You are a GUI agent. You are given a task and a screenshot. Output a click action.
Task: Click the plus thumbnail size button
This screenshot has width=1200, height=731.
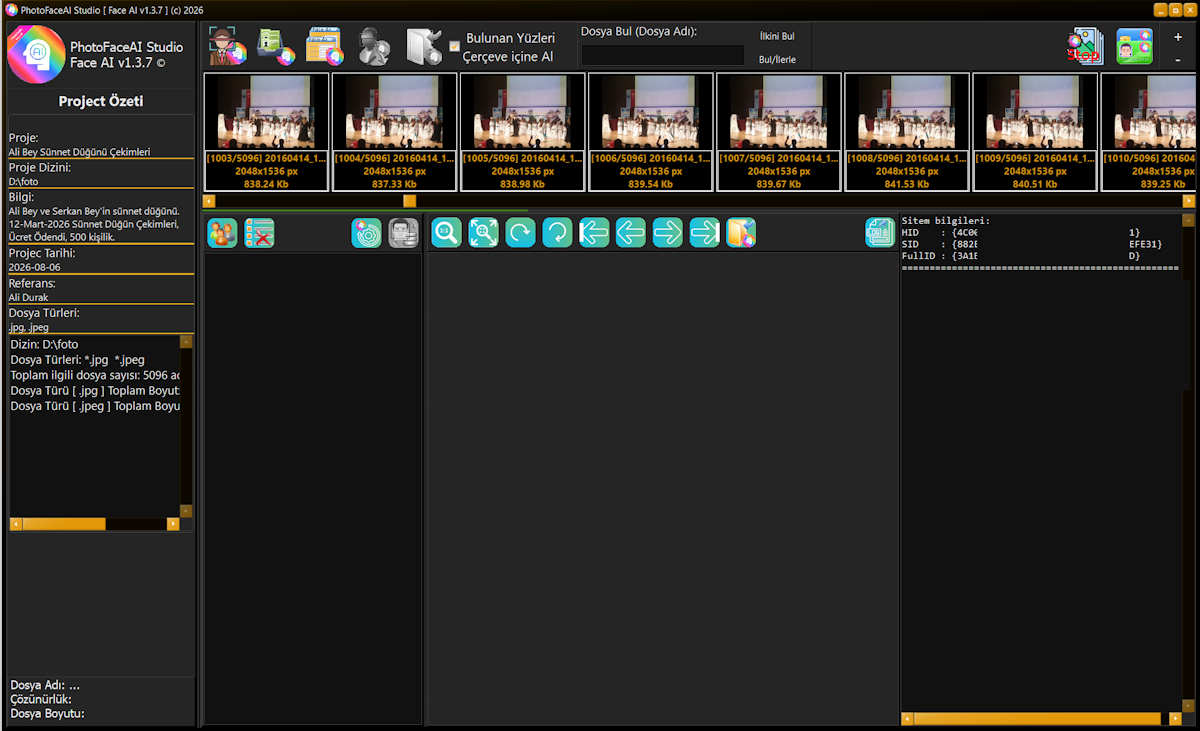point(1178,37)
